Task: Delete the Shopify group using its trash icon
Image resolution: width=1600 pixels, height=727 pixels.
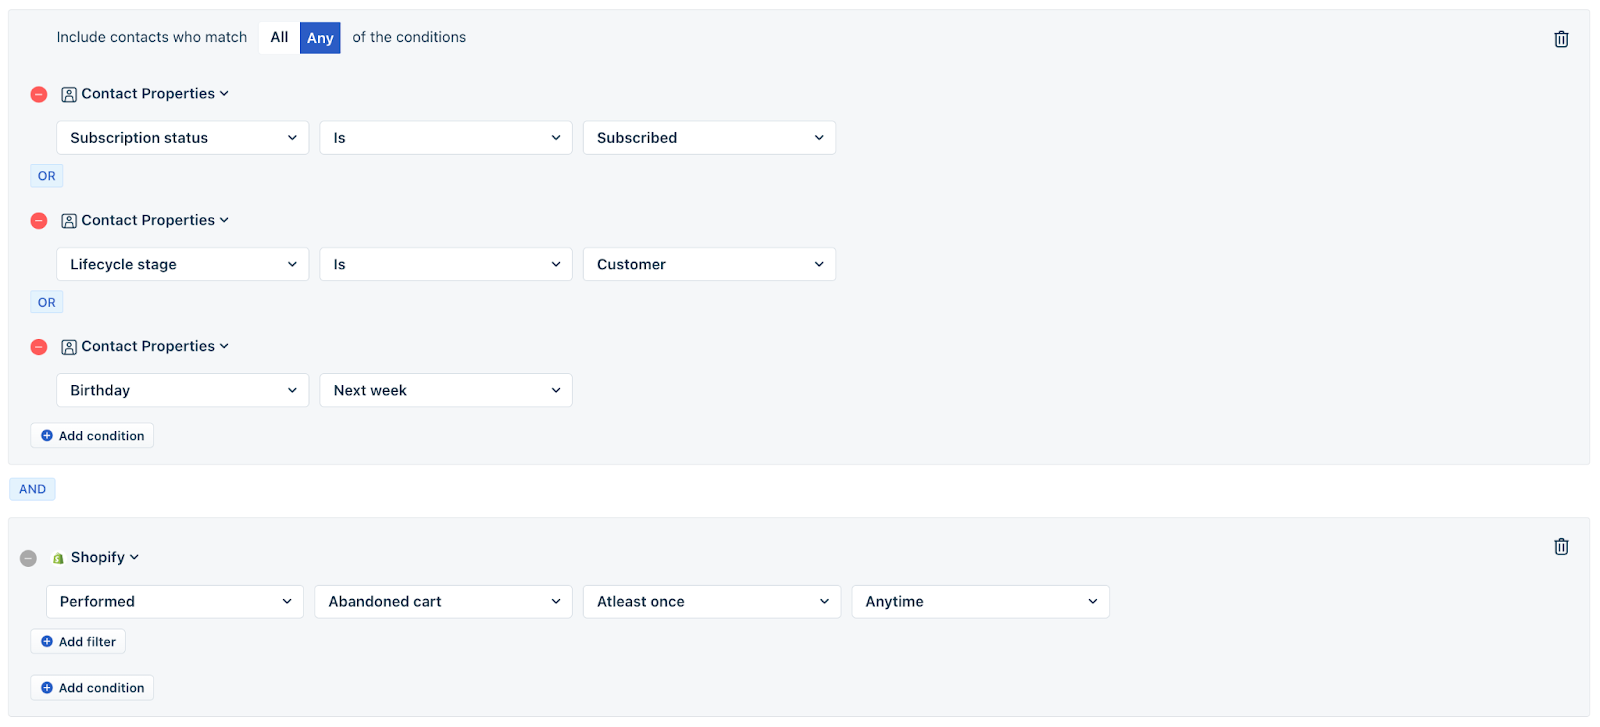Action: (x=1561, y=546)
